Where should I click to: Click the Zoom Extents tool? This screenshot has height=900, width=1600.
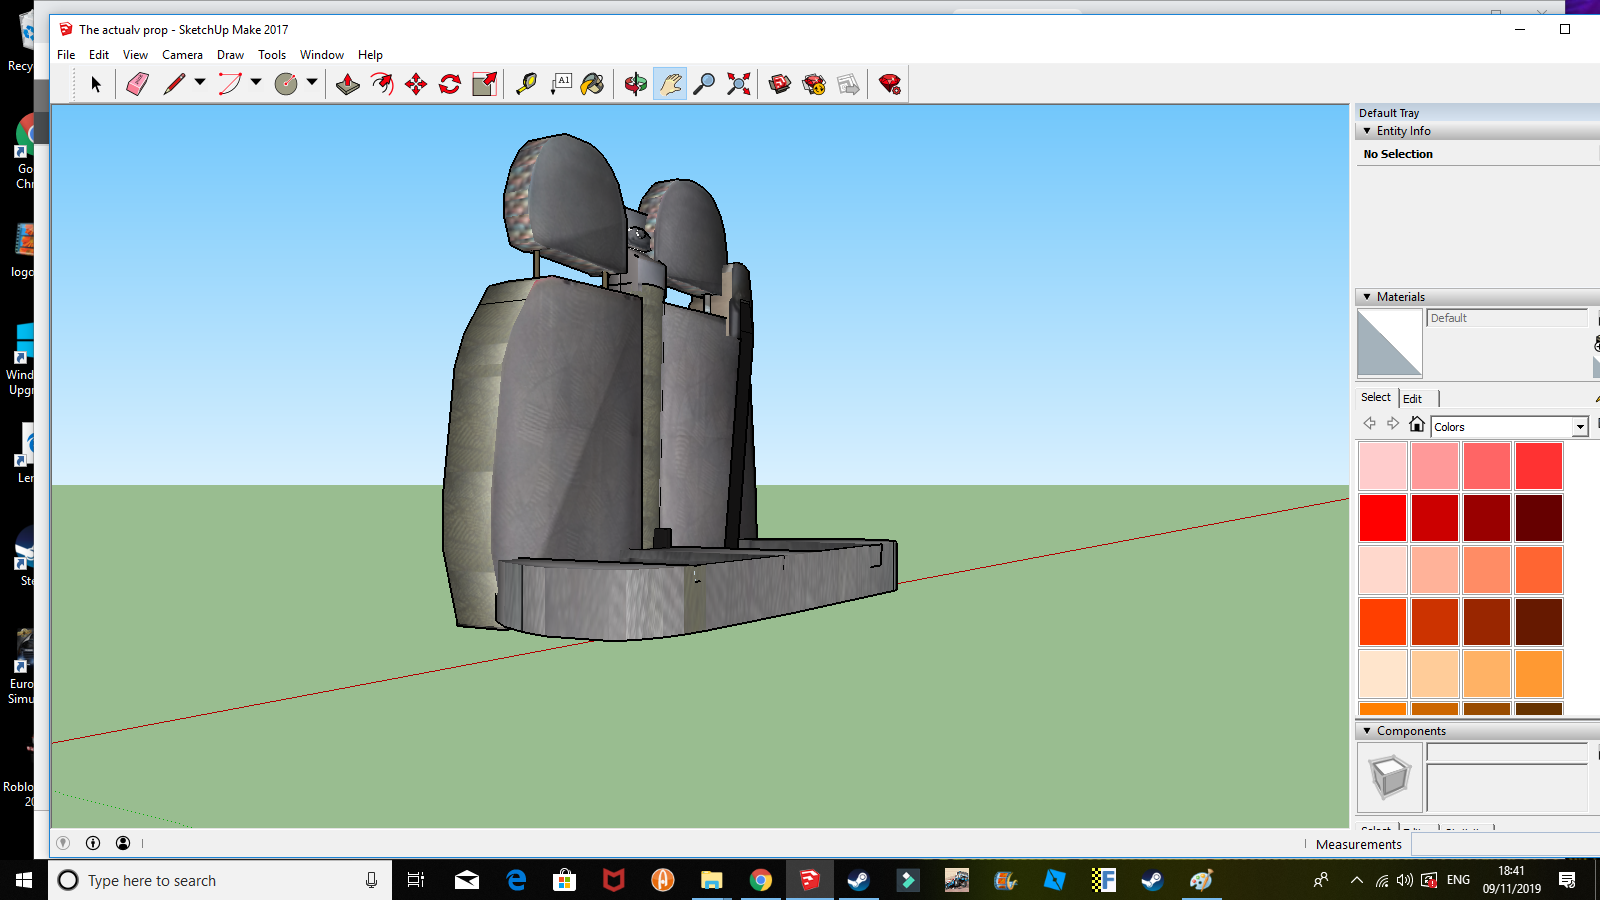(738, 84)
